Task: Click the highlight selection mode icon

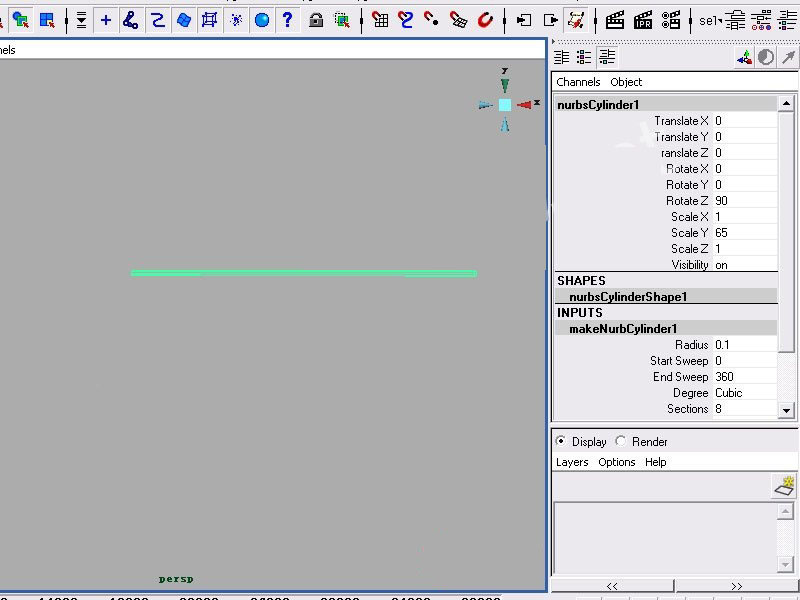Action: tap(342, 20)
